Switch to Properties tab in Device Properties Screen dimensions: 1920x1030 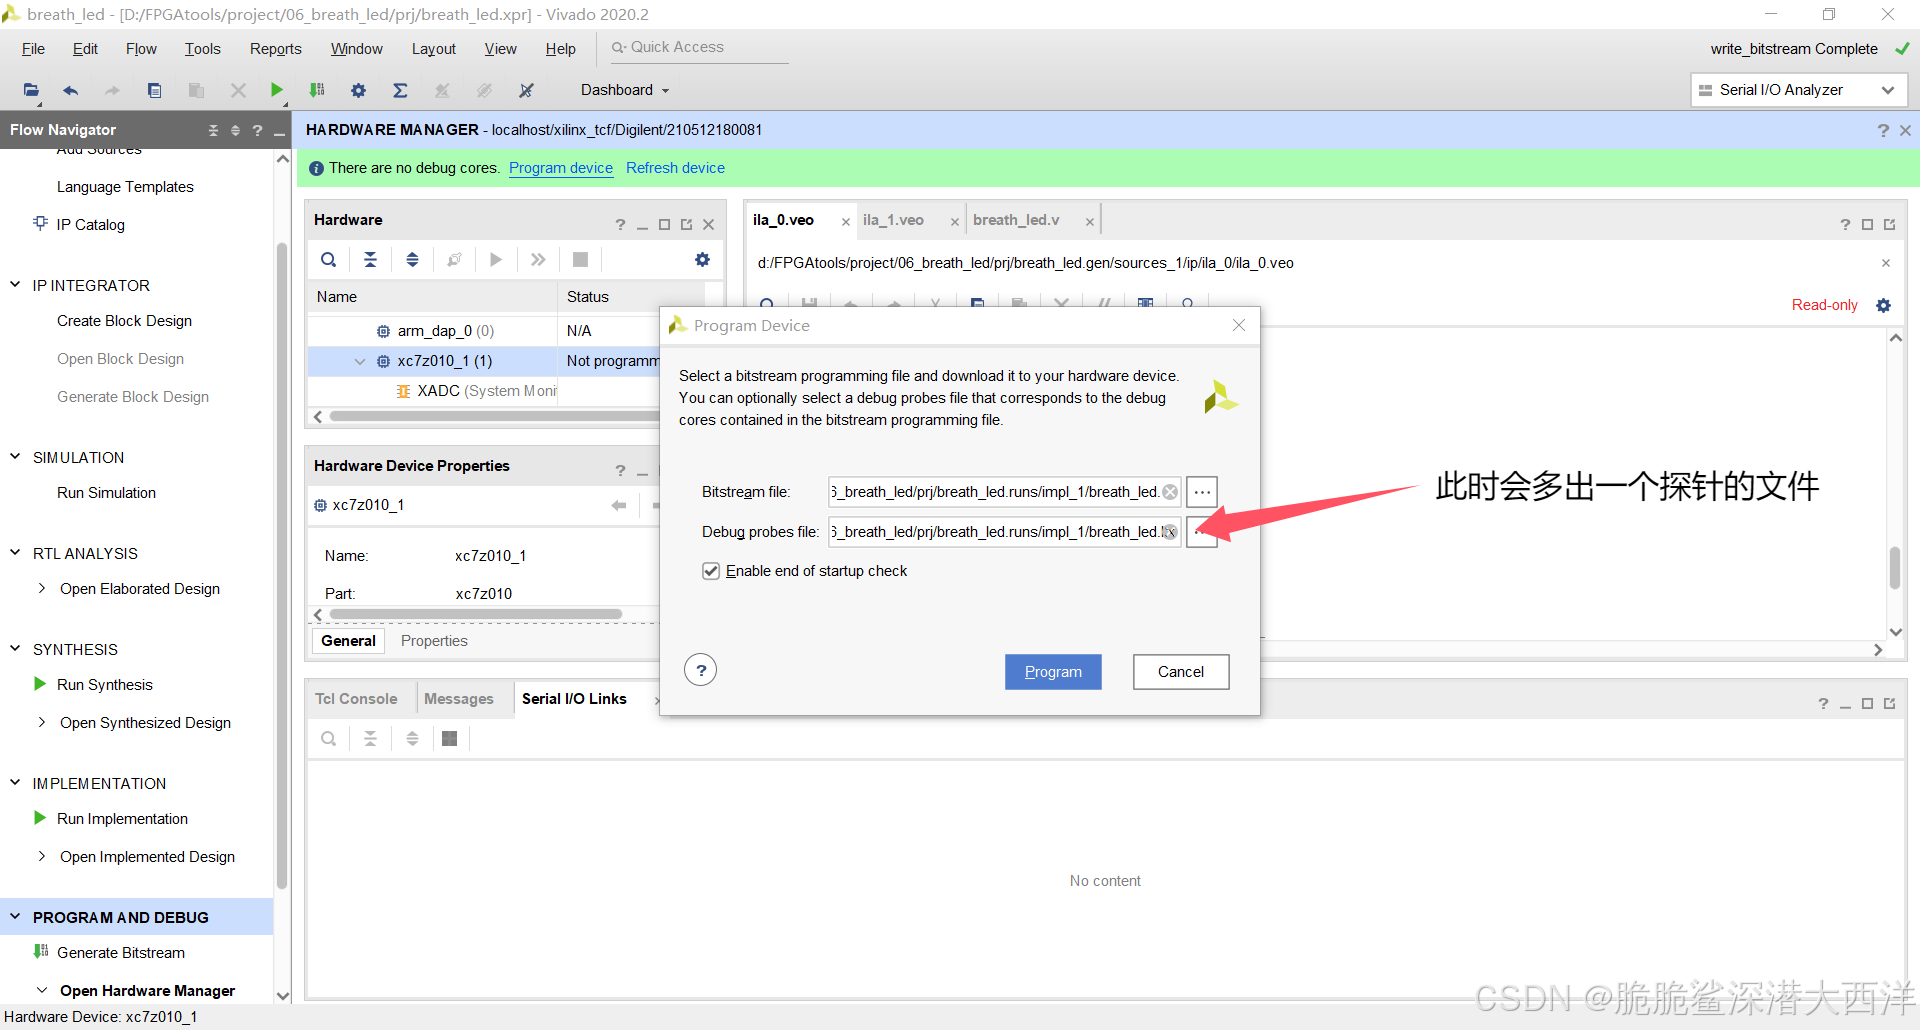(434, 641)
